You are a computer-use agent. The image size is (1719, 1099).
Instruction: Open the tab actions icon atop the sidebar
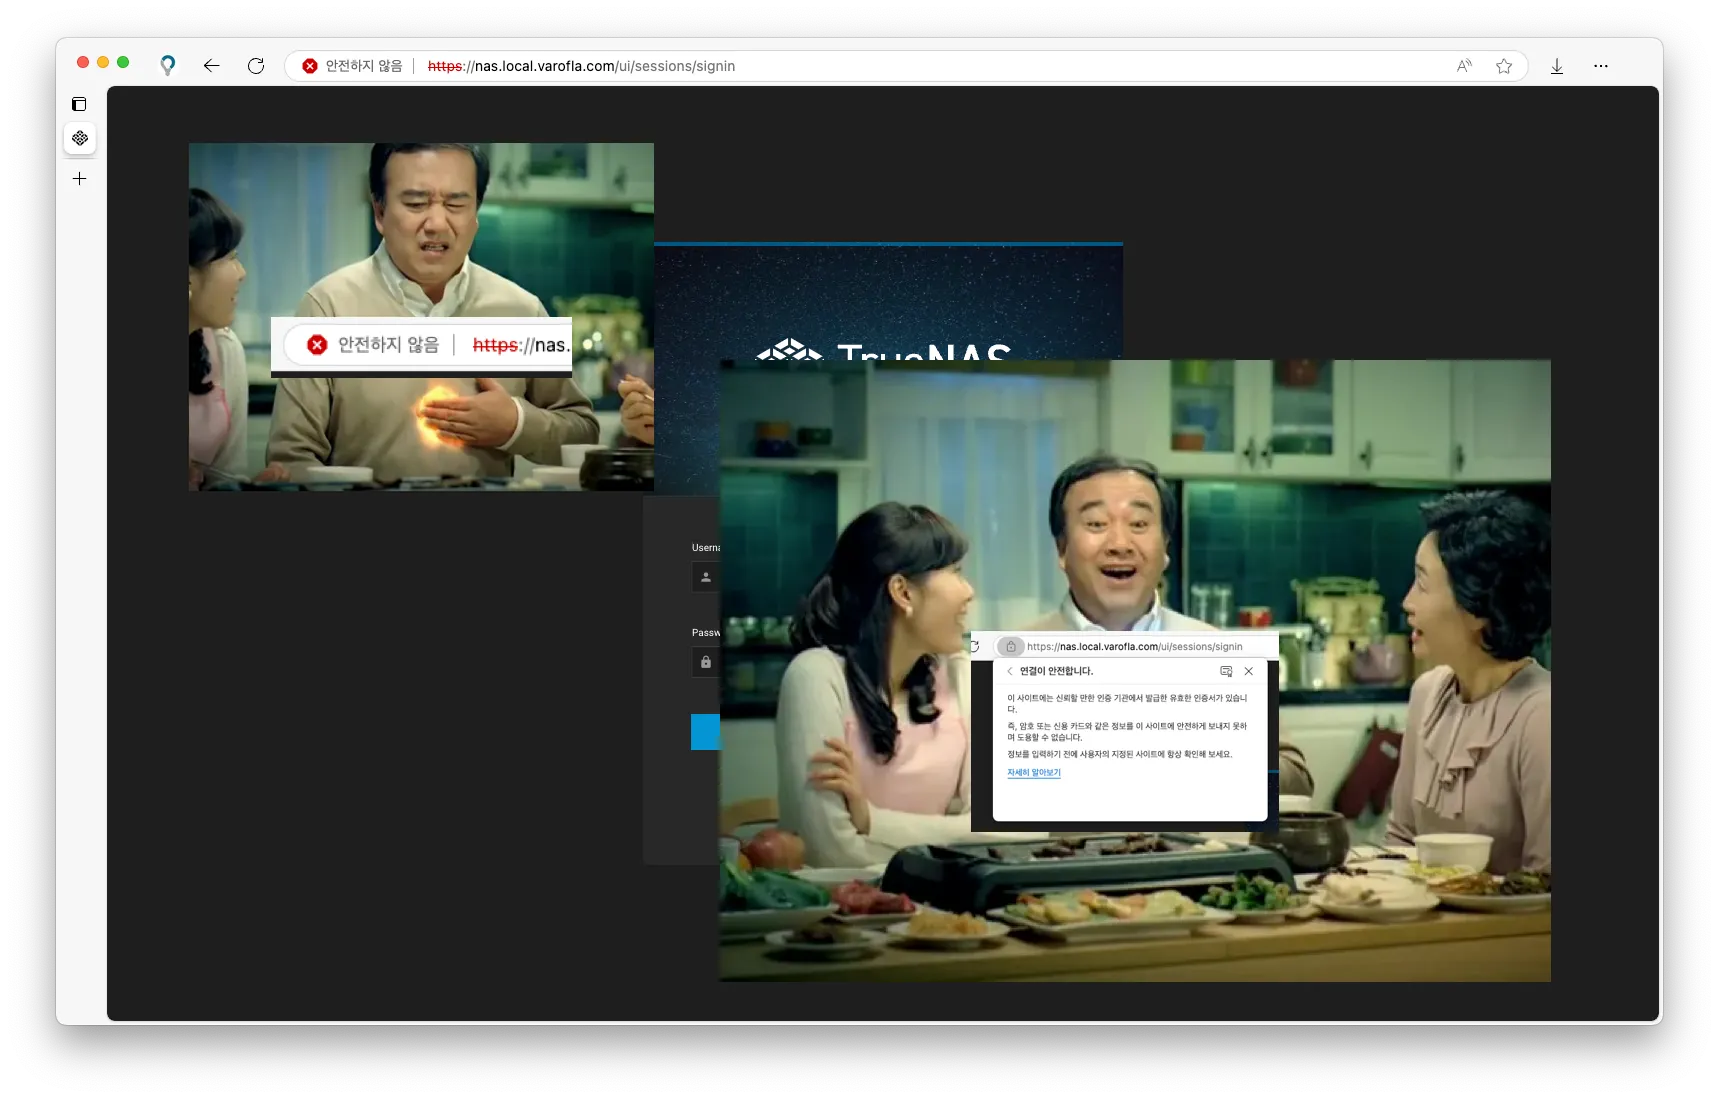tap(79, 104)
